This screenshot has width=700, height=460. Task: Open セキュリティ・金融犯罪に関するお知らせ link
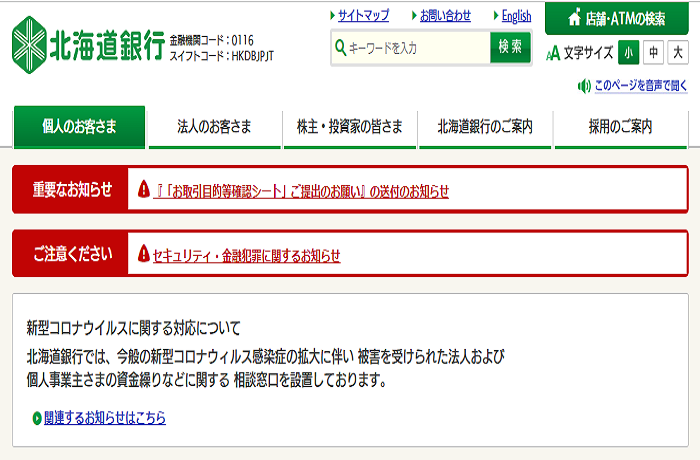click(247, 255)
